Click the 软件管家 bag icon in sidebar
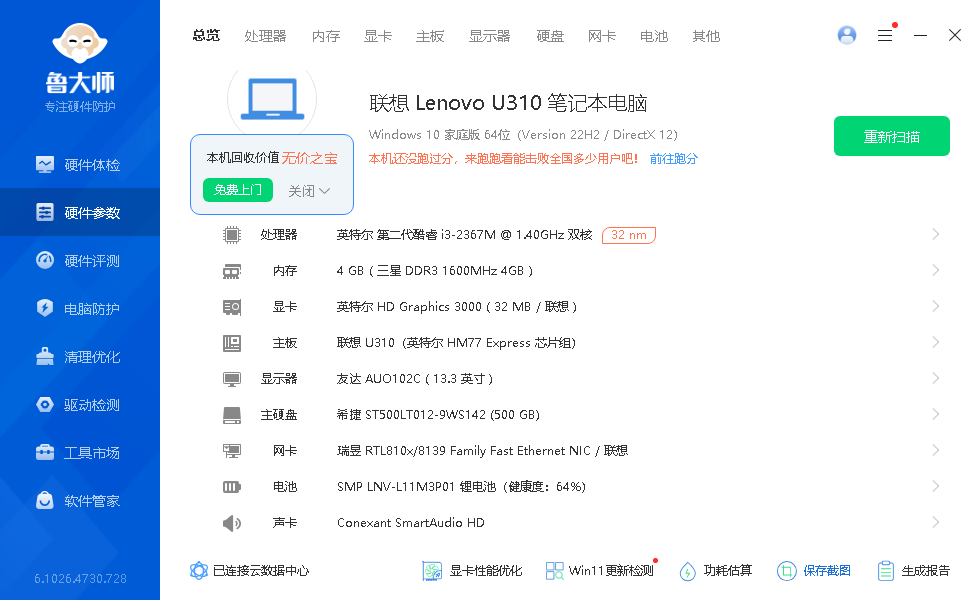 point(45,501)
